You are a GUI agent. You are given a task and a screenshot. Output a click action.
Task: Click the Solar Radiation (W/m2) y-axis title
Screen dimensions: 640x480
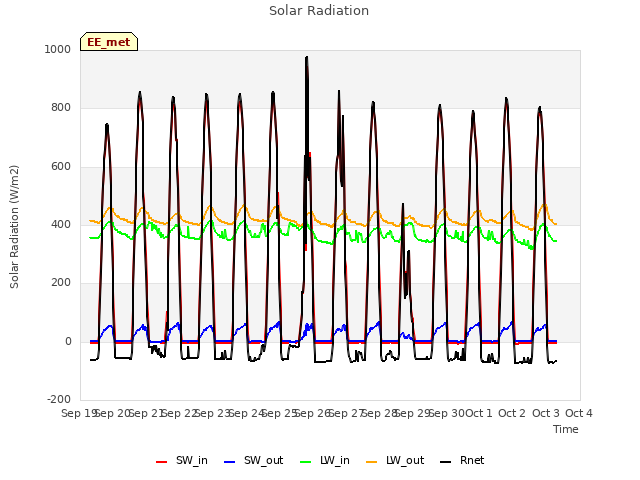pyautogui.click(x=14, y=227)
